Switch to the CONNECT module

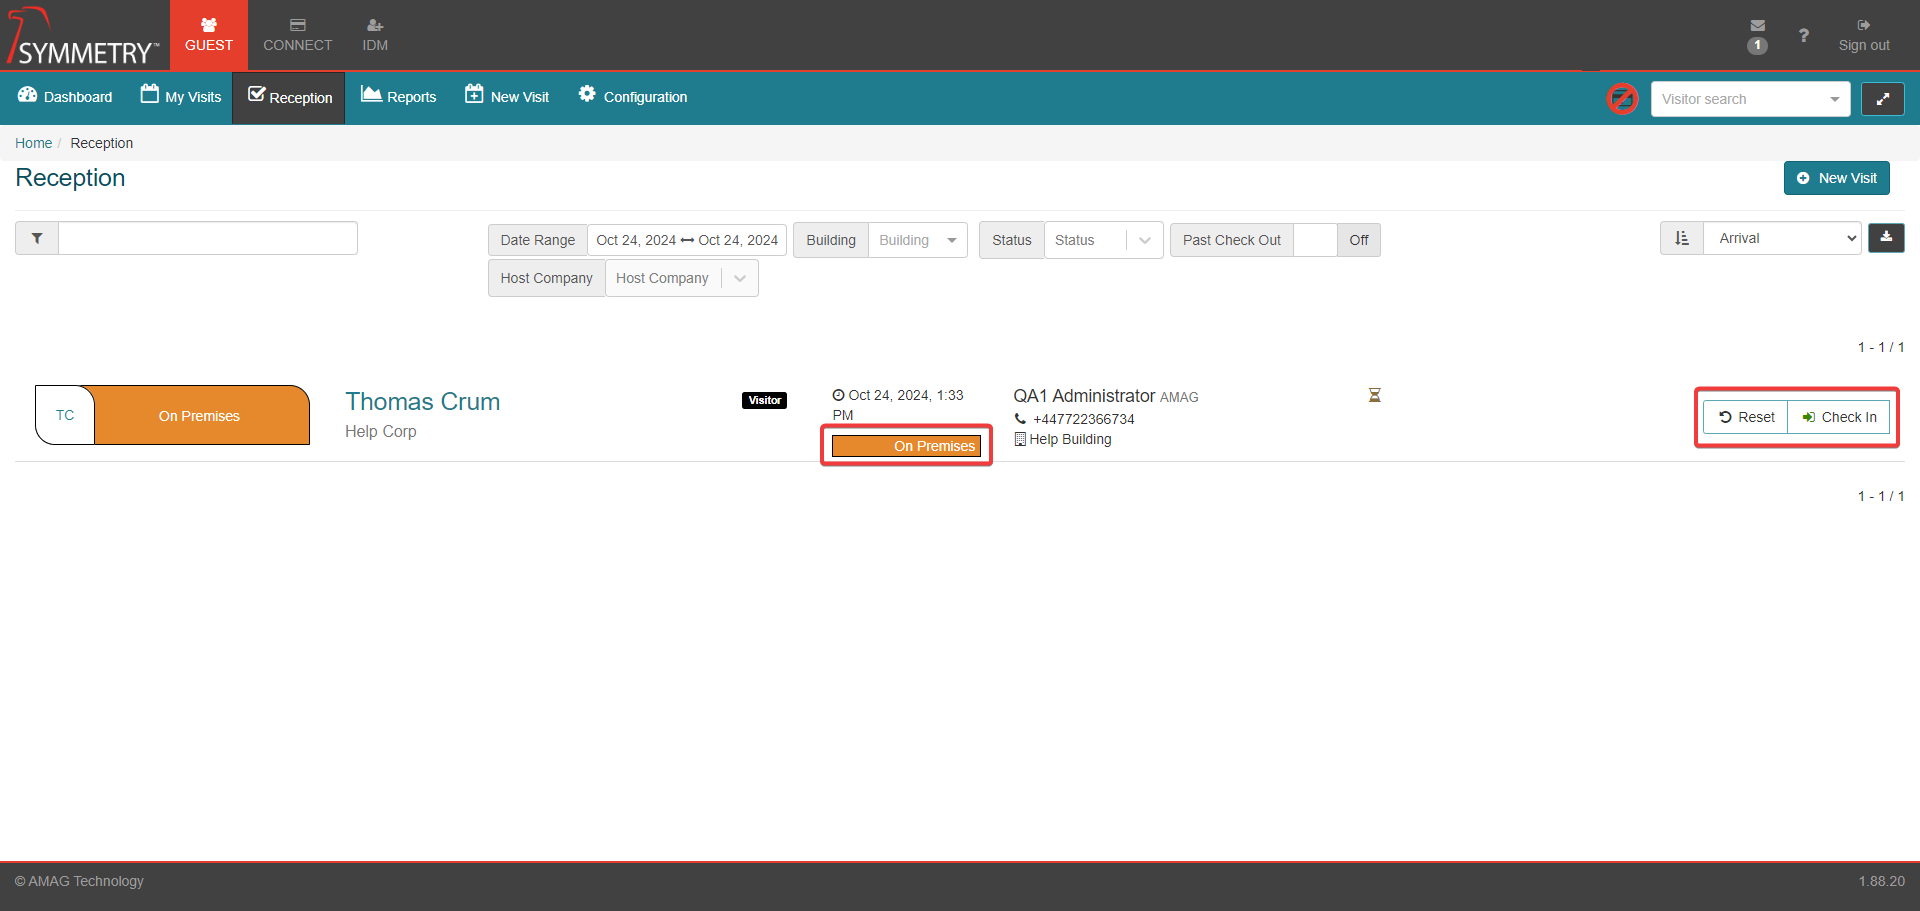click(x=297, y=35)
